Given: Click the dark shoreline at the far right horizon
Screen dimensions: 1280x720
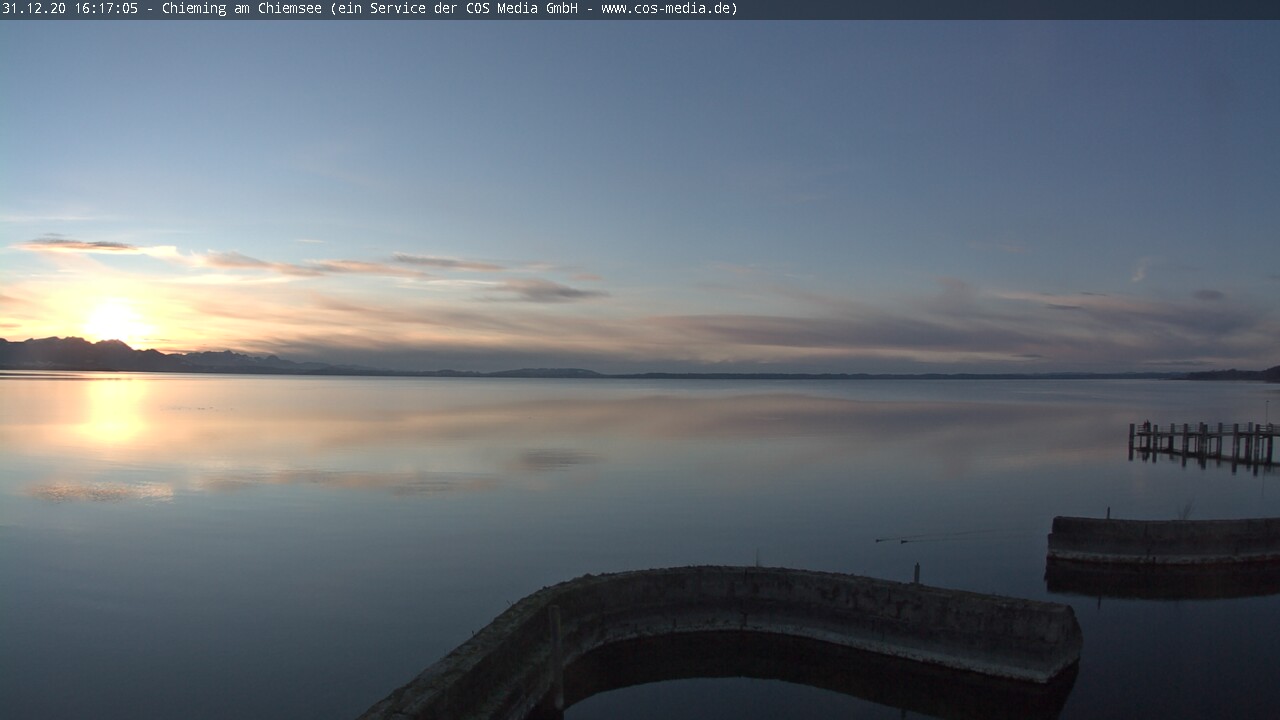Looking at the screenshot, I should 1240,374.
